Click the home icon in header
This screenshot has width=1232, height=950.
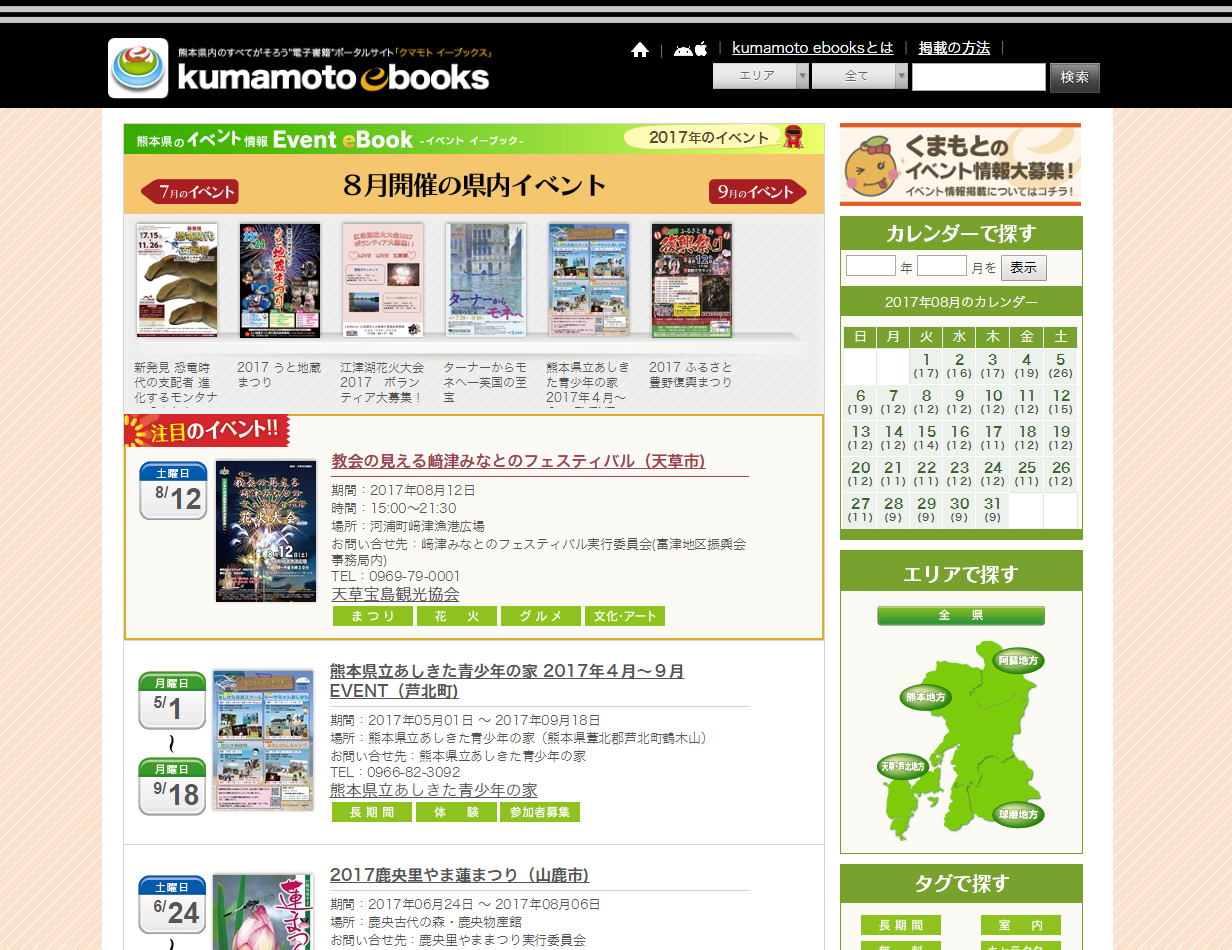click(x=640, y=50)
